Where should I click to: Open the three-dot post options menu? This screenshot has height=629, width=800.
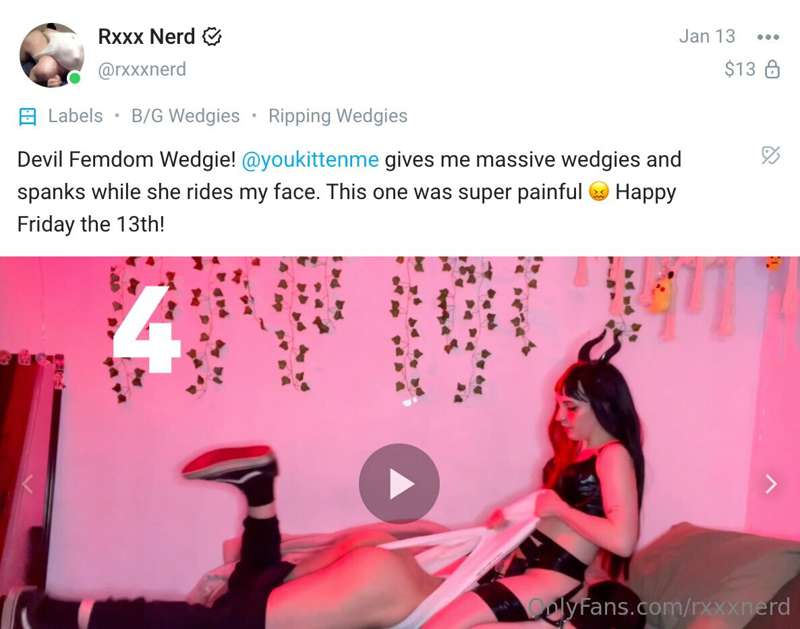point(768,37)
